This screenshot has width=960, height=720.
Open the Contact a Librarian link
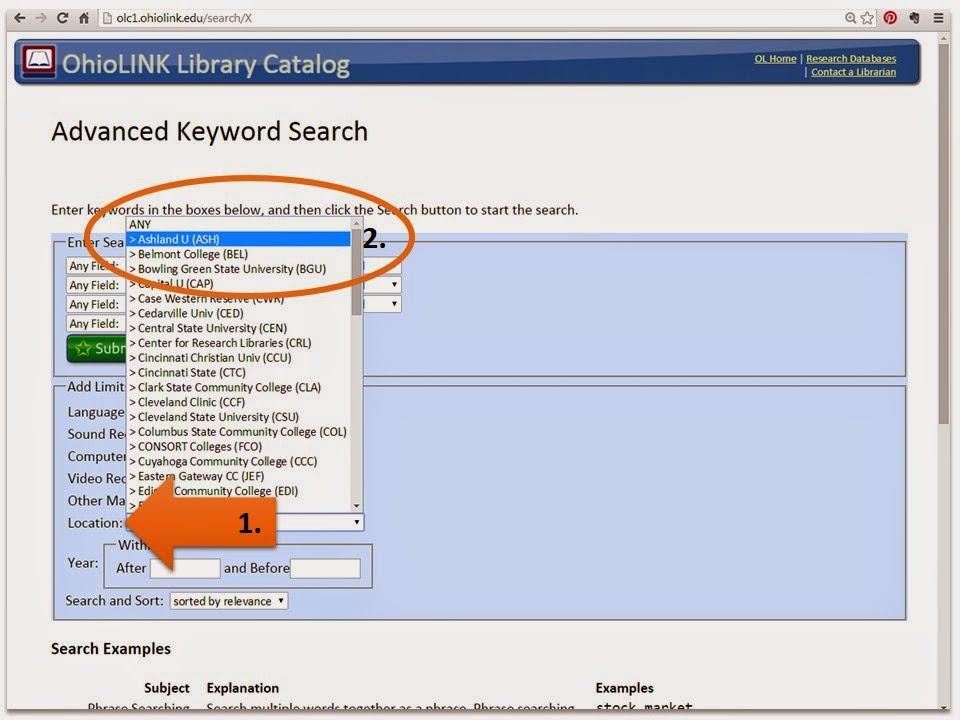[x=853, y=72]
